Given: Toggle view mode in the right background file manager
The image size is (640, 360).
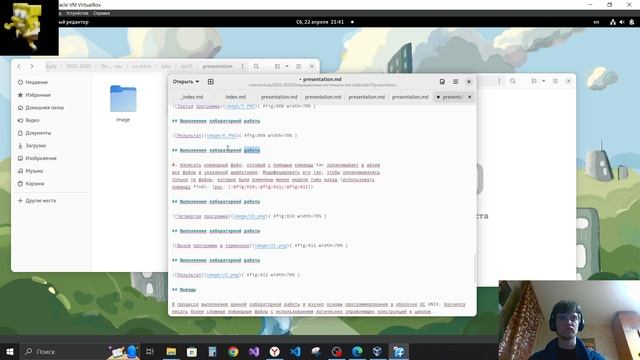Looking at the screenshot, I should 534,81.
